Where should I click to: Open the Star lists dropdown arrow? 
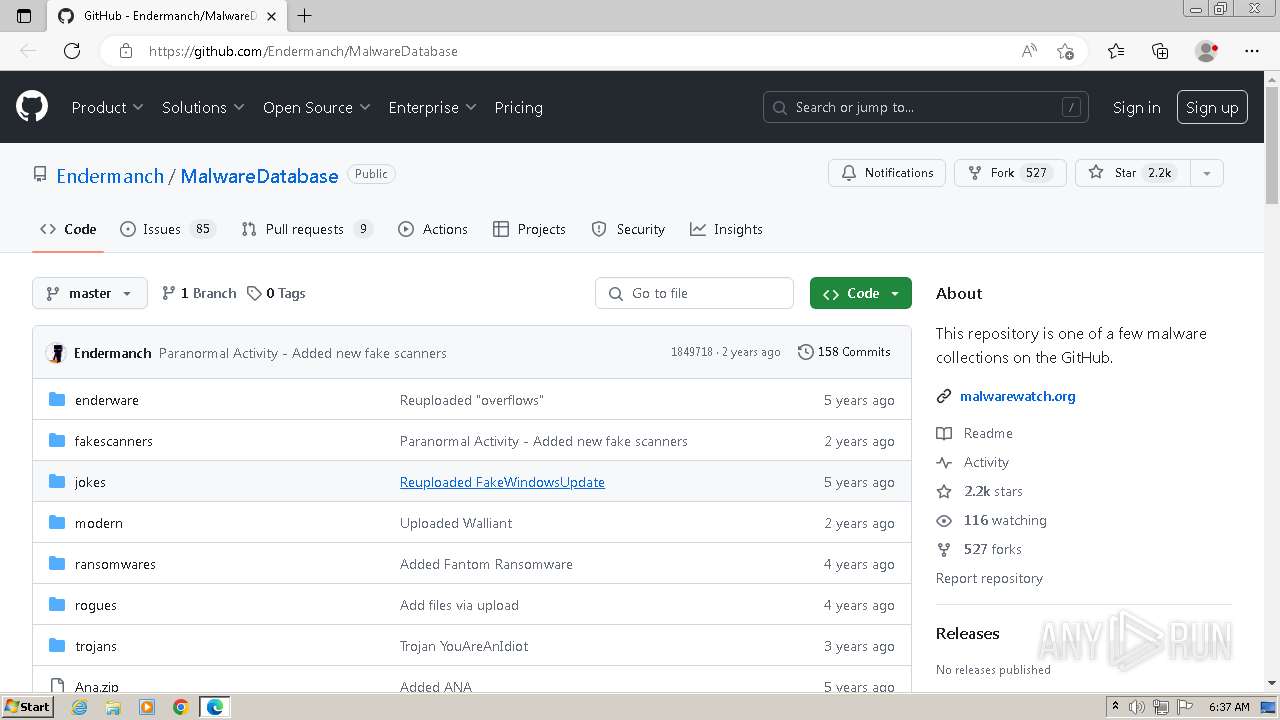tap(1206, 173)
